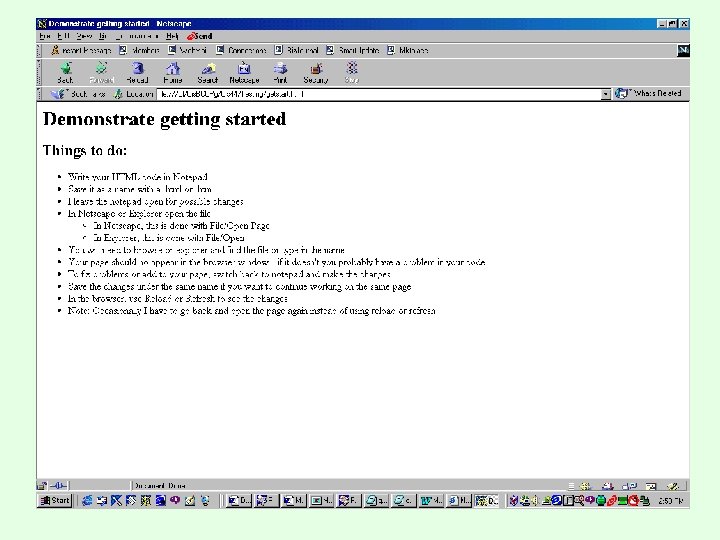Click the Netscape toolbar button
720x540 pixels.
(x=244, y=73)
